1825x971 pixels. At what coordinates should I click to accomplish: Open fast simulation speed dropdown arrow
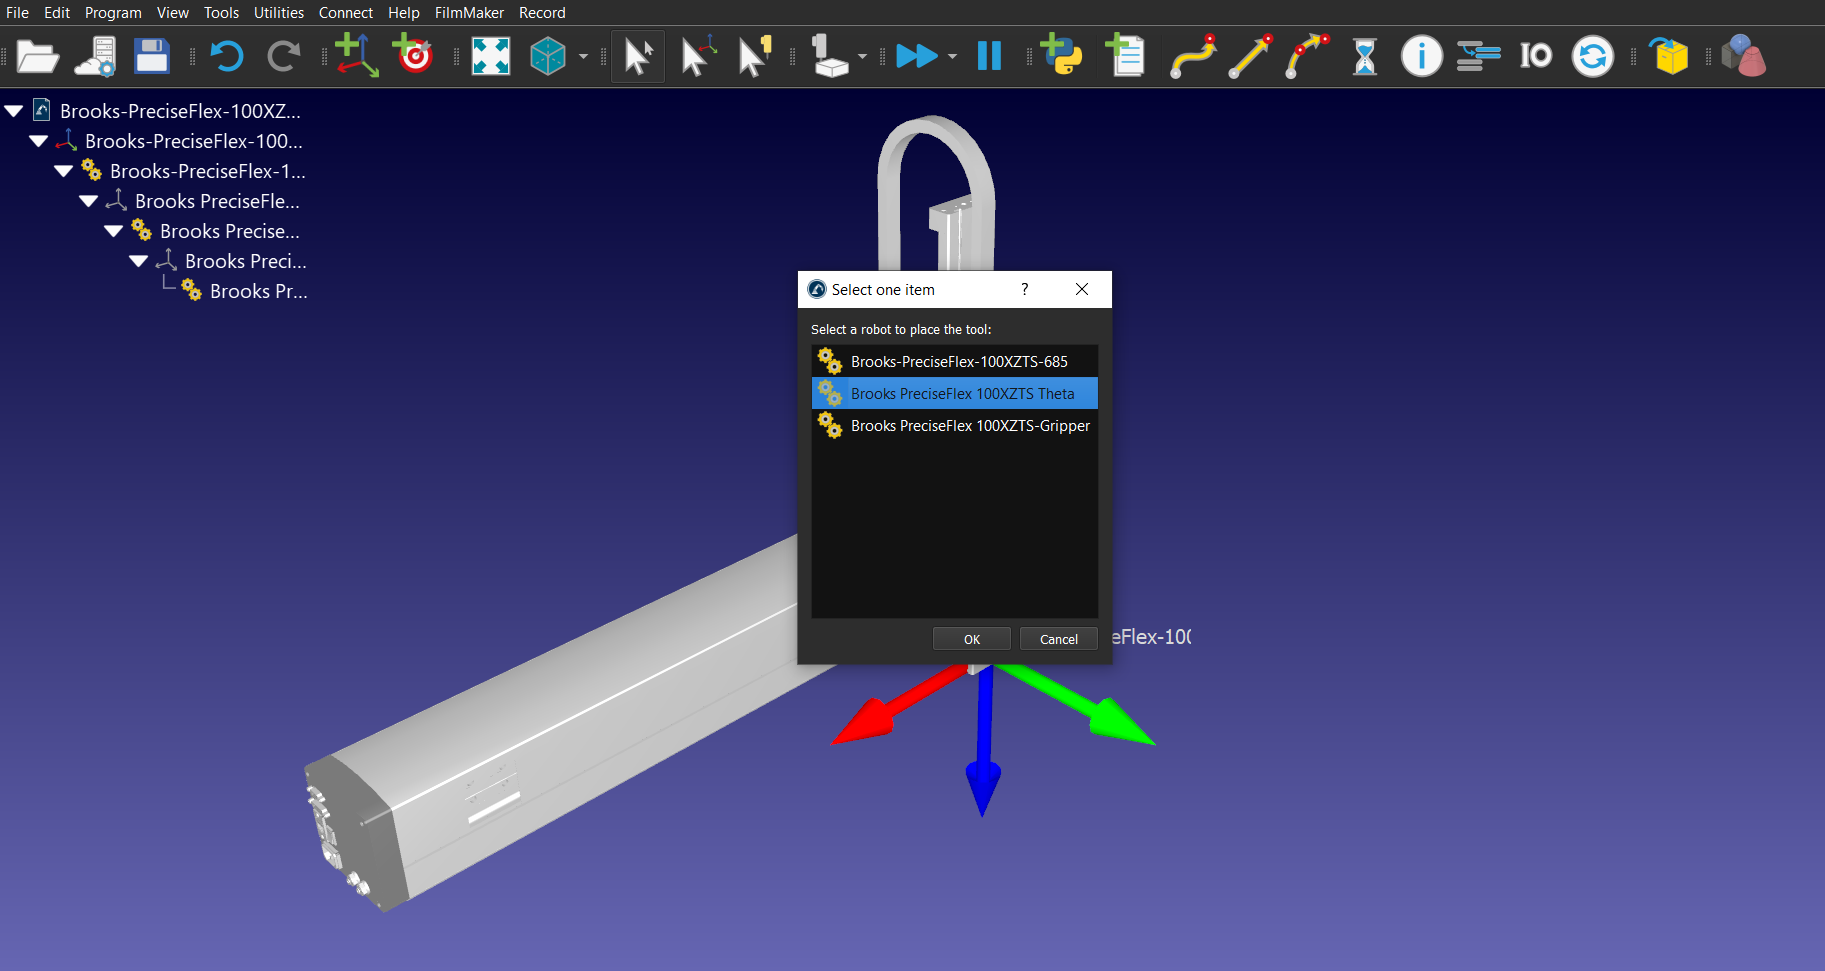pyautogui.click(x=952, y=57)
